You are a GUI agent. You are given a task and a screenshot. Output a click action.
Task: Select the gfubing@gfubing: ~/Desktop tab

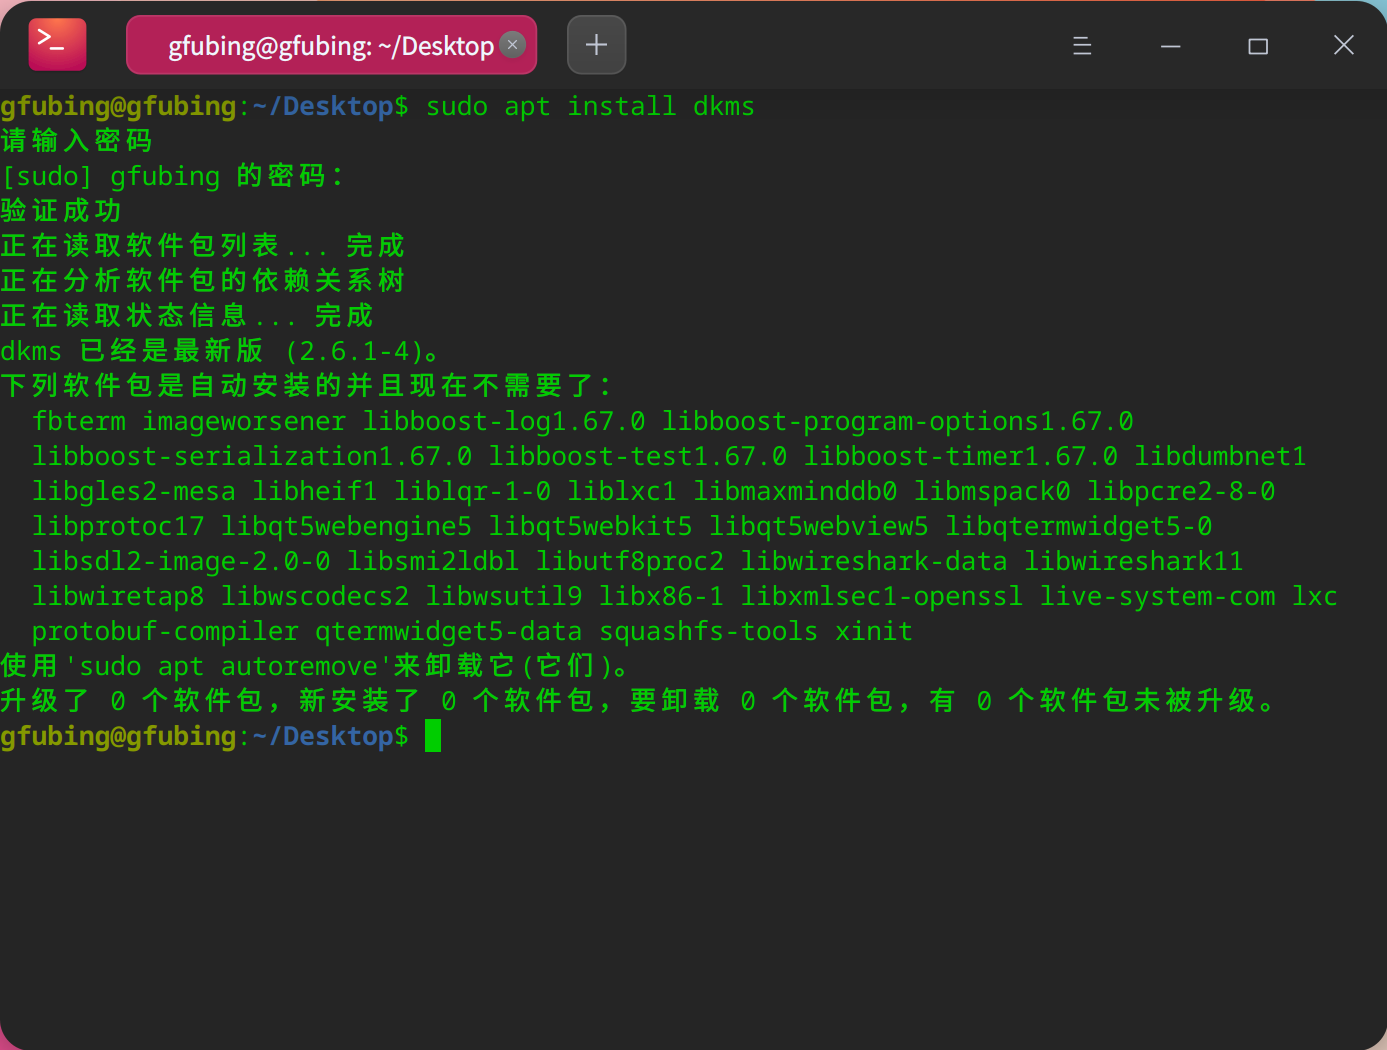tap(331, 45)
